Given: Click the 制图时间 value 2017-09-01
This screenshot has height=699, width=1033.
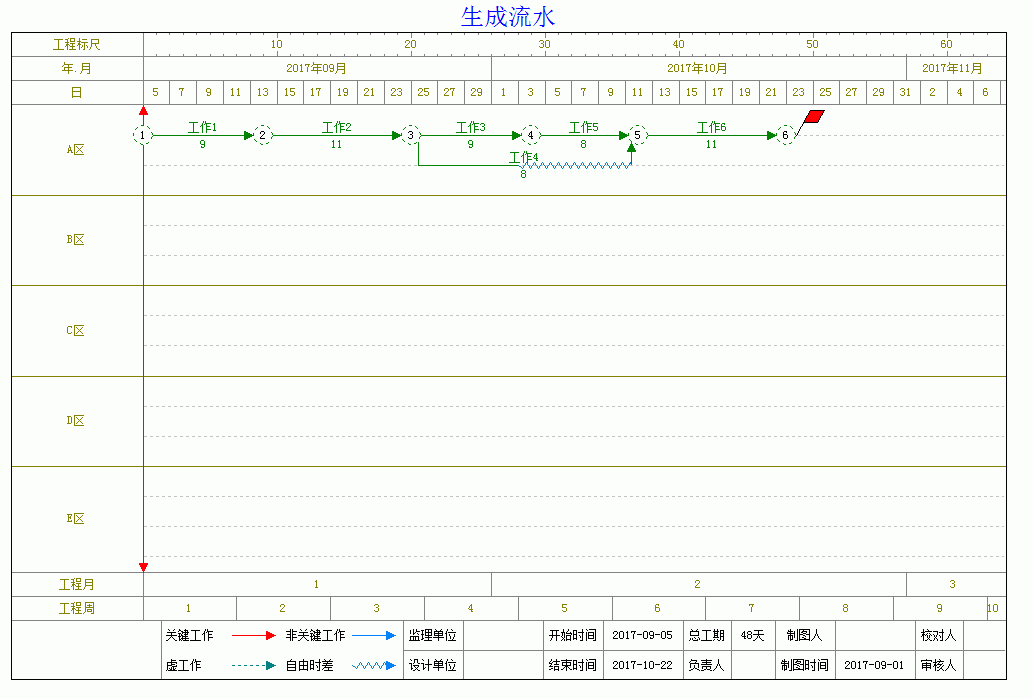Looking at the screenshot, I should click(x=874, y=665).
